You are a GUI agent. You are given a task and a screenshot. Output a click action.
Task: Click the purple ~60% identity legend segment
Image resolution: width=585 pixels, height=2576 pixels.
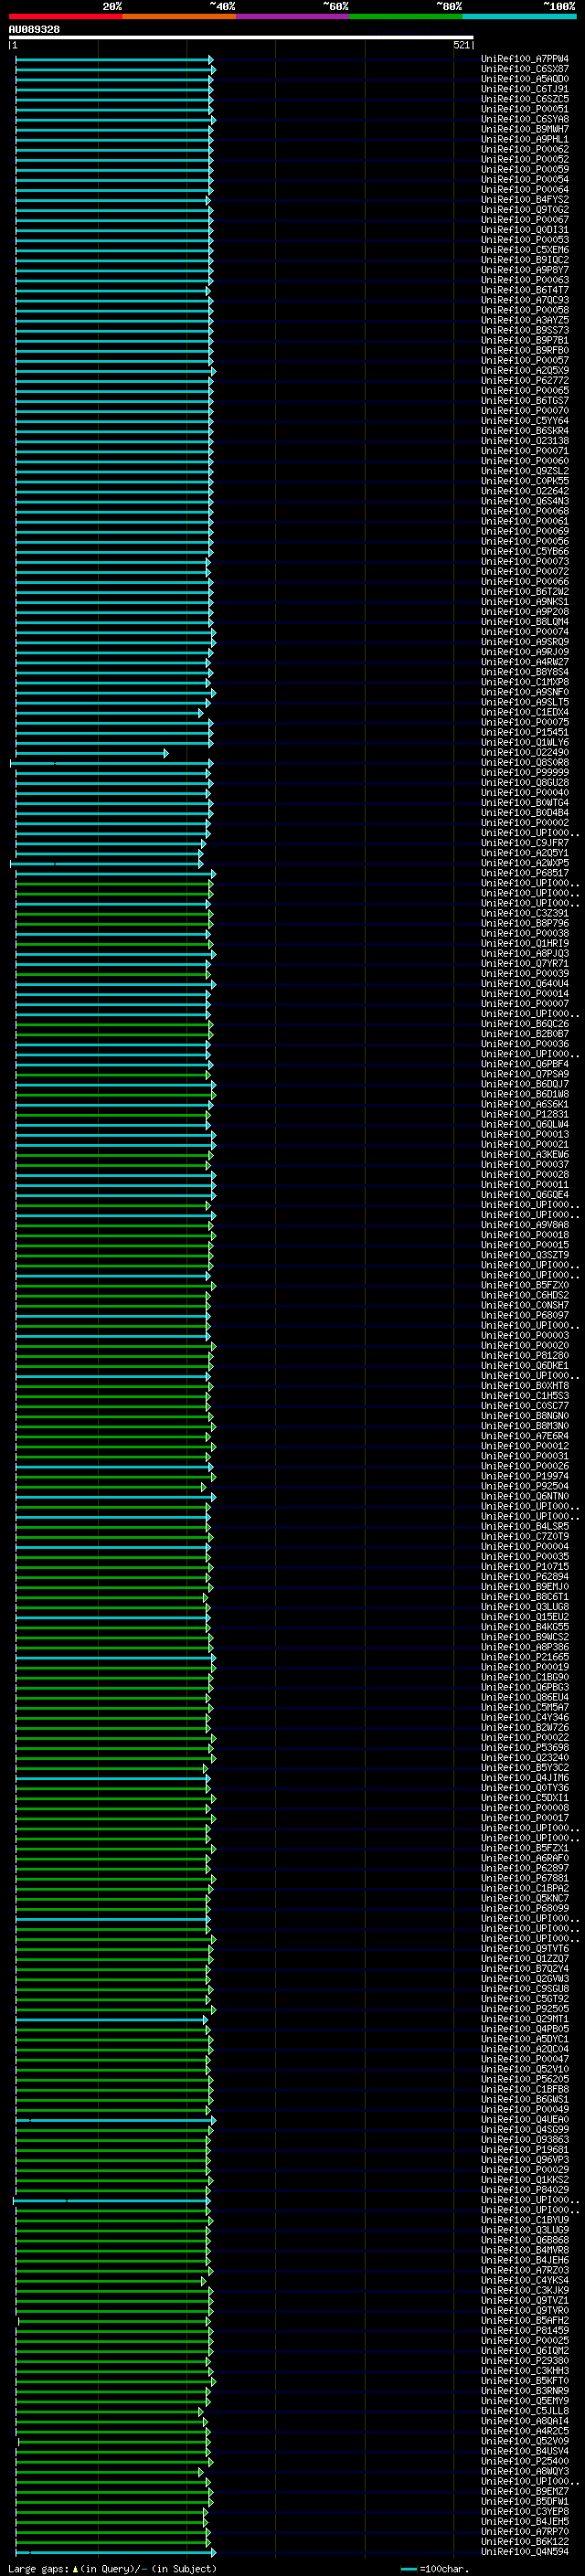tap(292, 16)
